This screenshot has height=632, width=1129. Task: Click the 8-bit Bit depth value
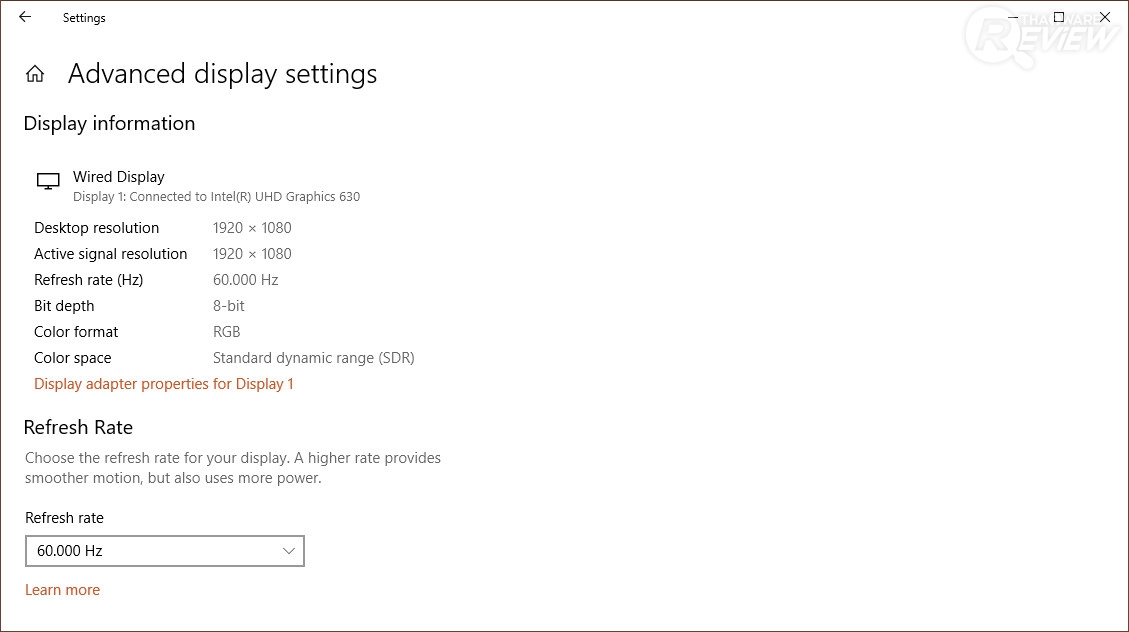[228, 306]
